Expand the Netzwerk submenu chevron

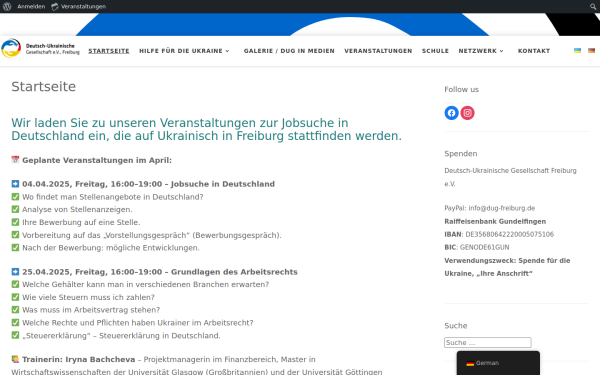pos(501,51)
